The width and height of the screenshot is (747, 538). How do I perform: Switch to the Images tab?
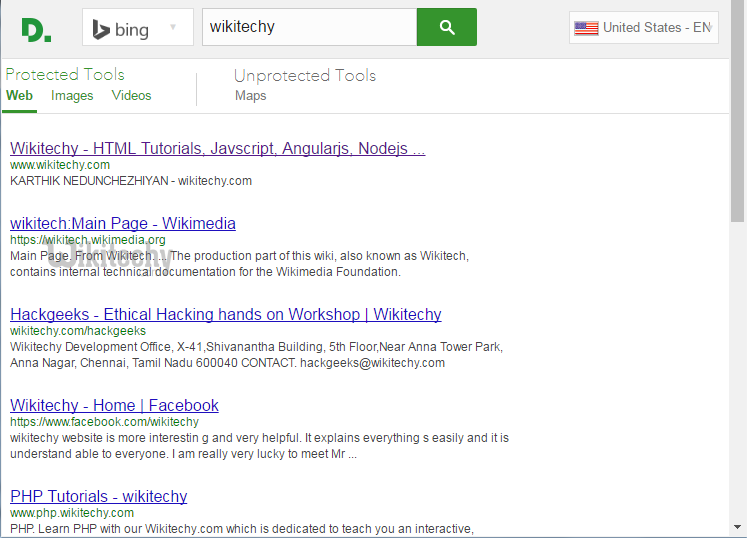[x=72, y=96]
